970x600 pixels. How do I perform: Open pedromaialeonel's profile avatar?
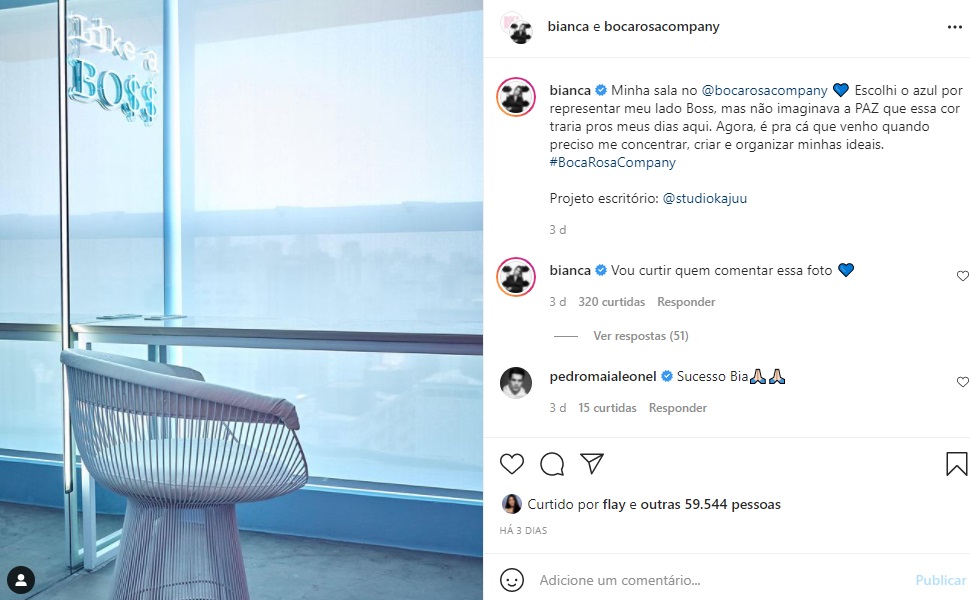click(x=516, y=382)
